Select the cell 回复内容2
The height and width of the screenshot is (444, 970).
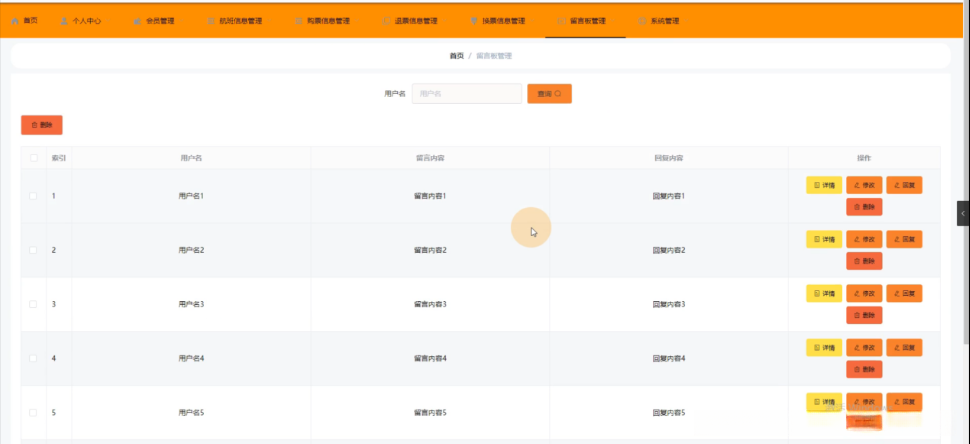click(669, 250)
